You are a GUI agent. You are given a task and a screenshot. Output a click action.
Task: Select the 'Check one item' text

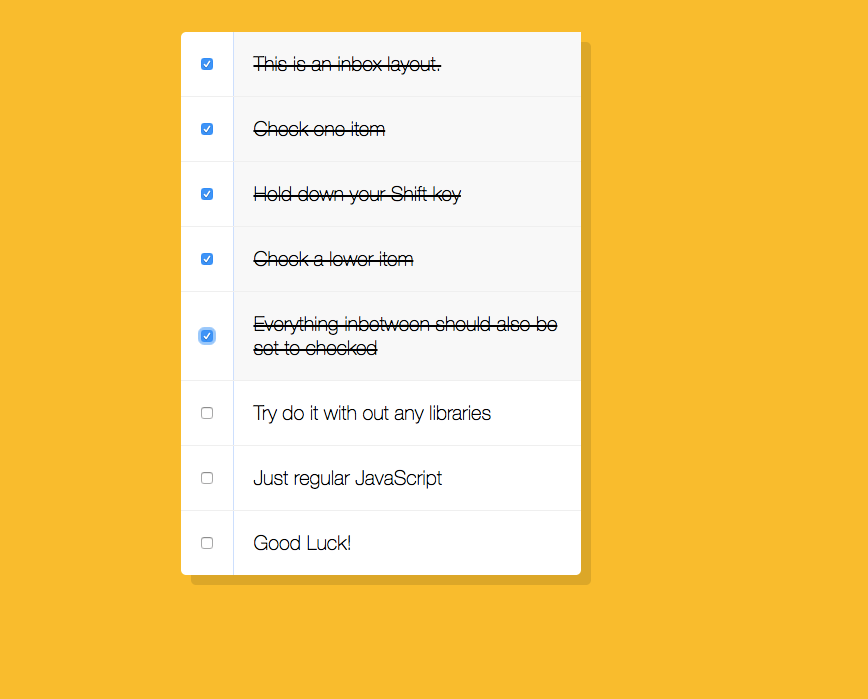coord(319,129)
